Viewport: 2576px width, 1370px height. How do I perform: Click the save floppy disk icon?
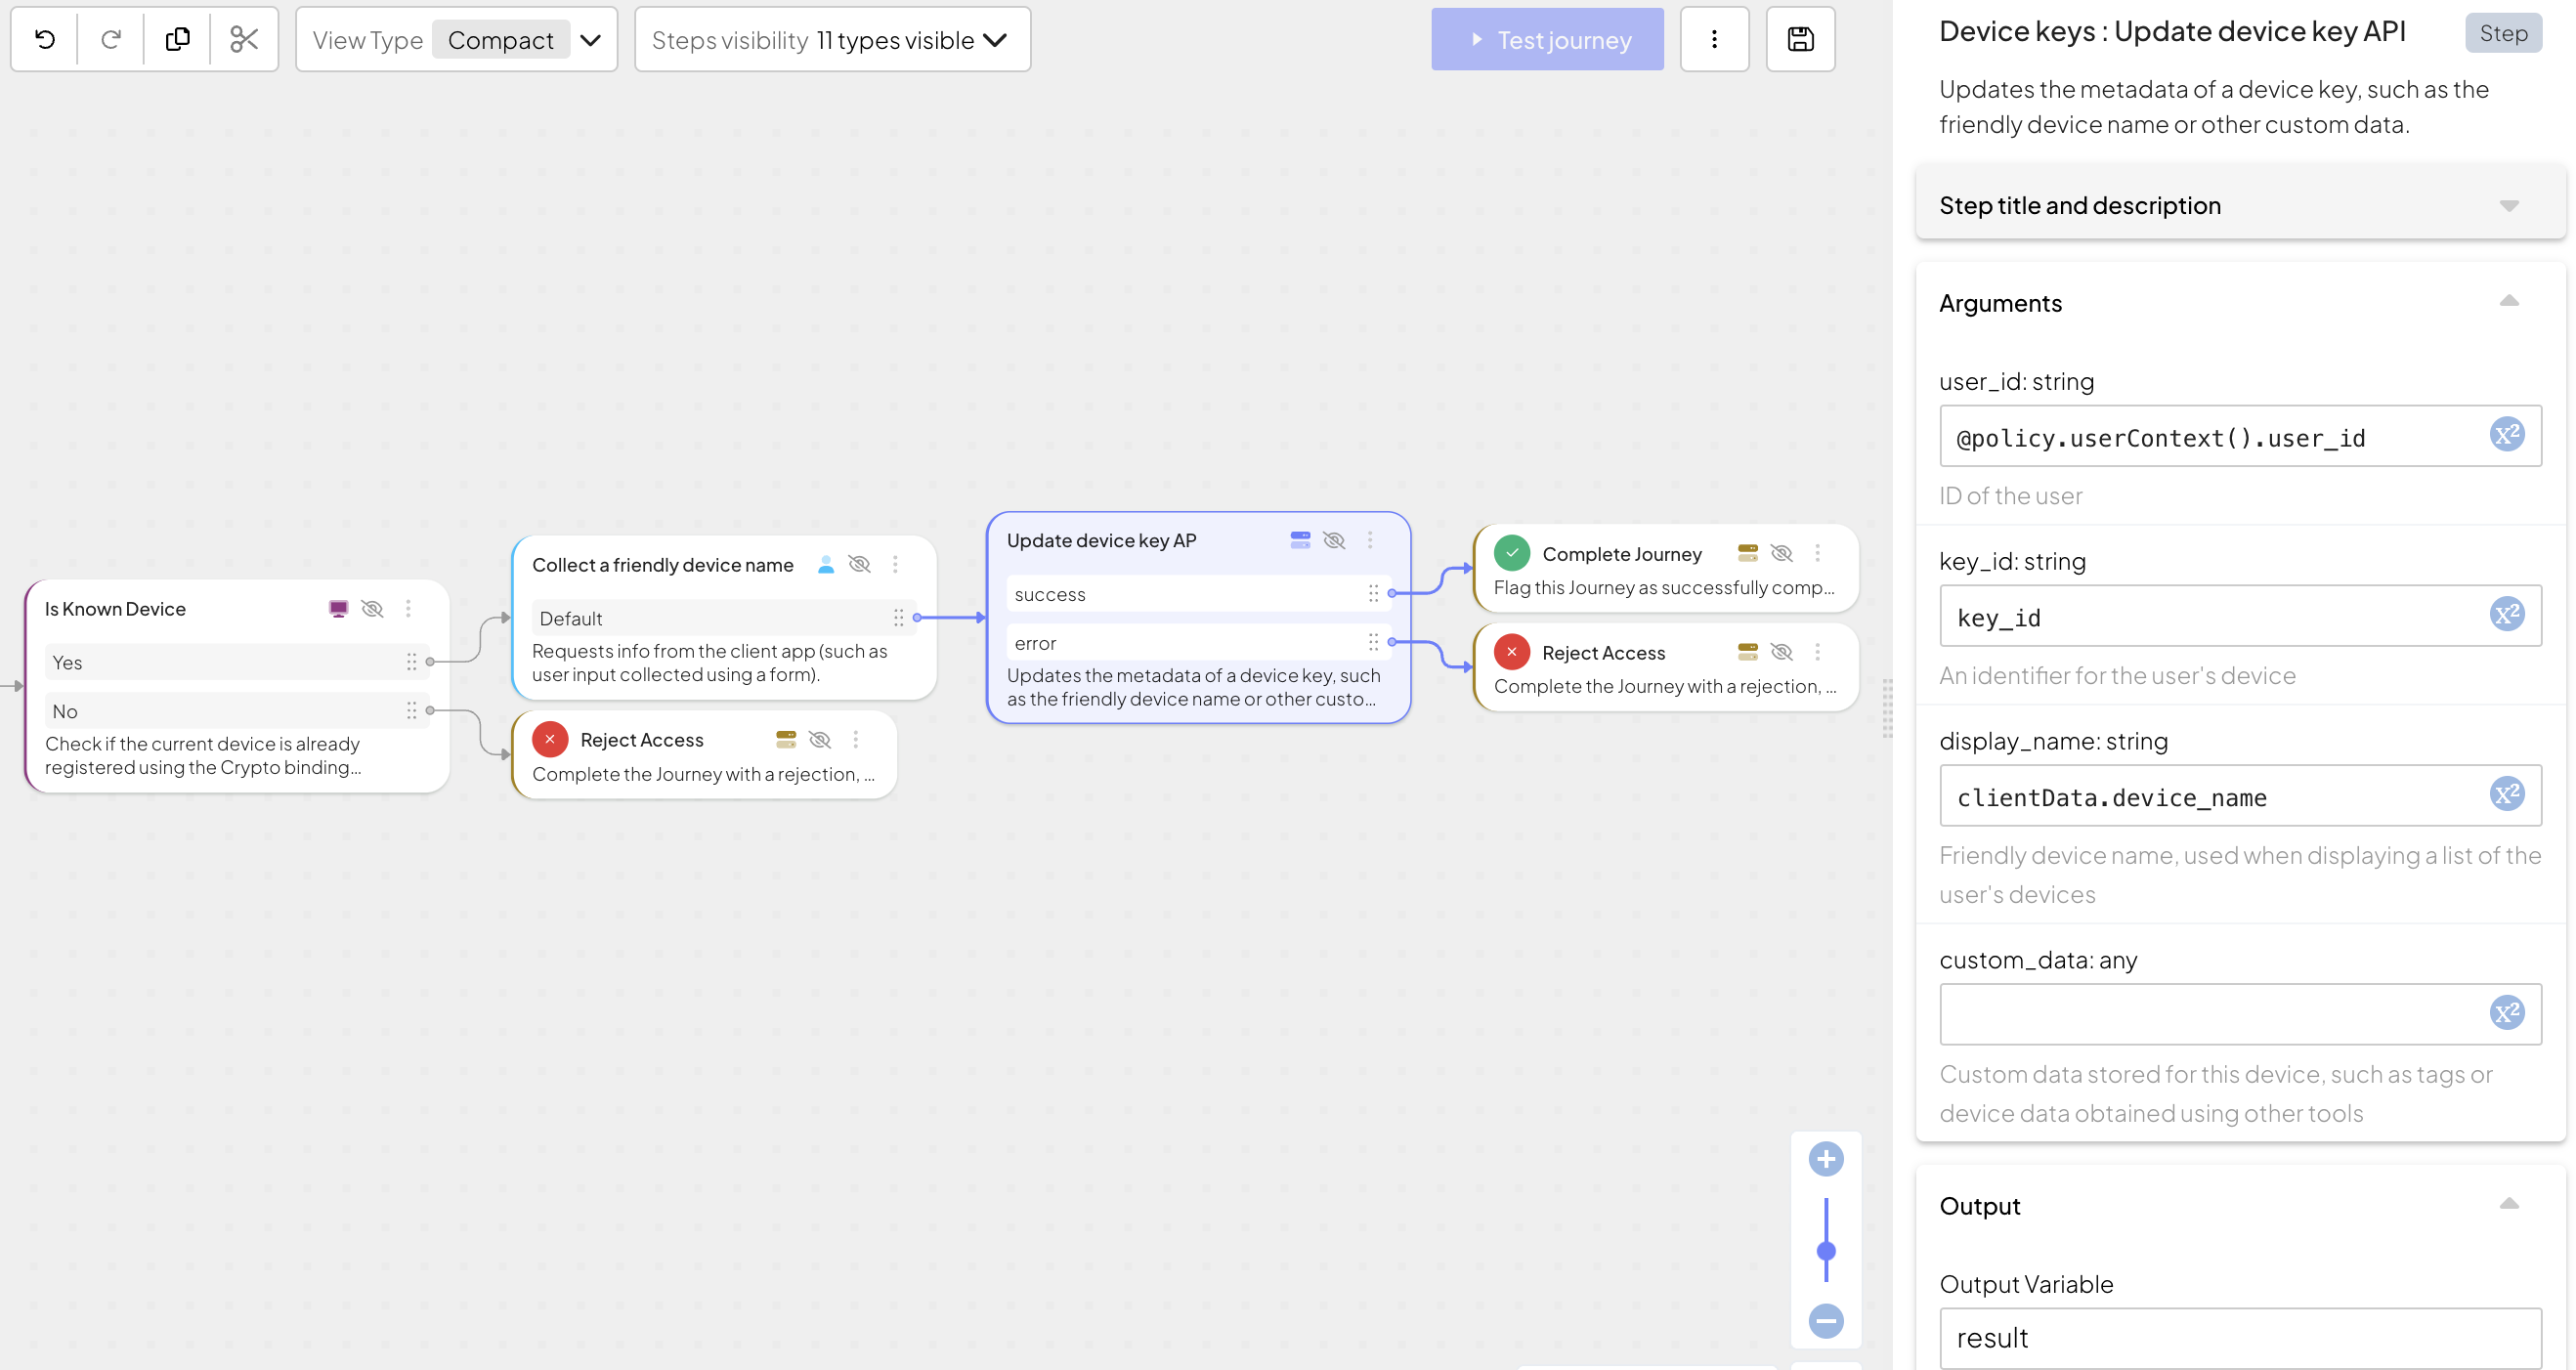1800,40
